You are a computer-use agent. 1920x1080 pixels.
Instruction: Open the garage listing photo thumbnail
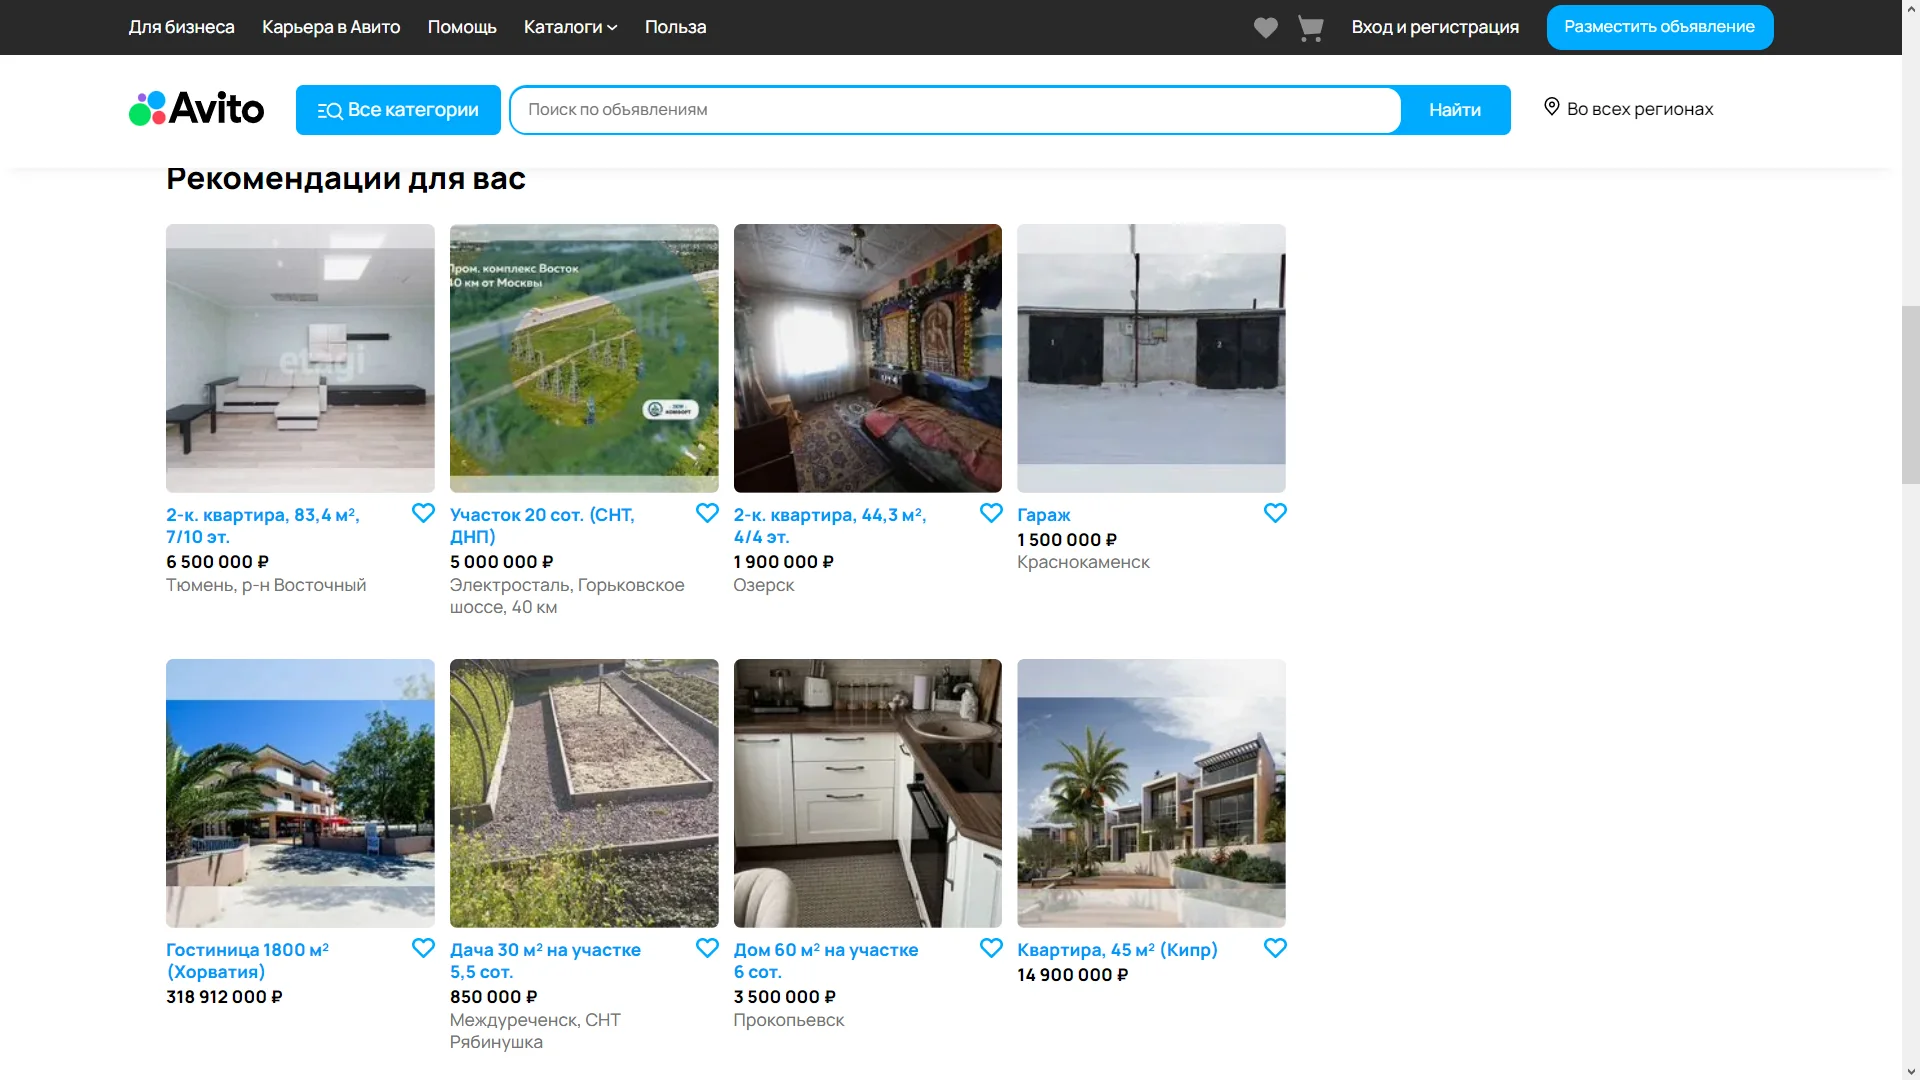click(1150, 358)
